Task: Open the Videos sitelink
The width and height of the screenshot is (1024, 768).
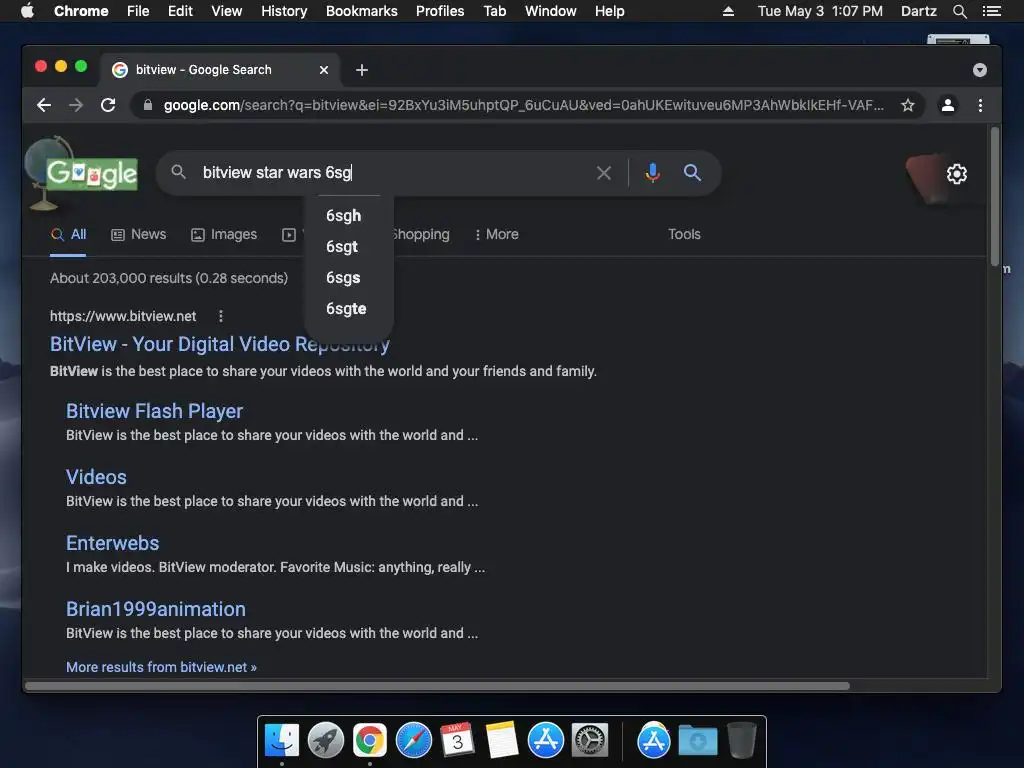Action: 96,477
